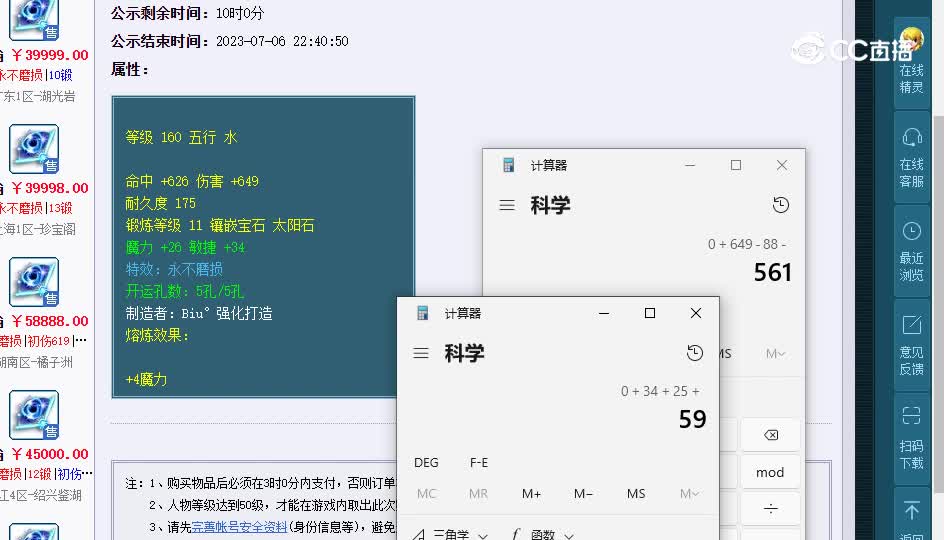
Task: Click MC memory clear in front calculator
Action: point(426,494)
